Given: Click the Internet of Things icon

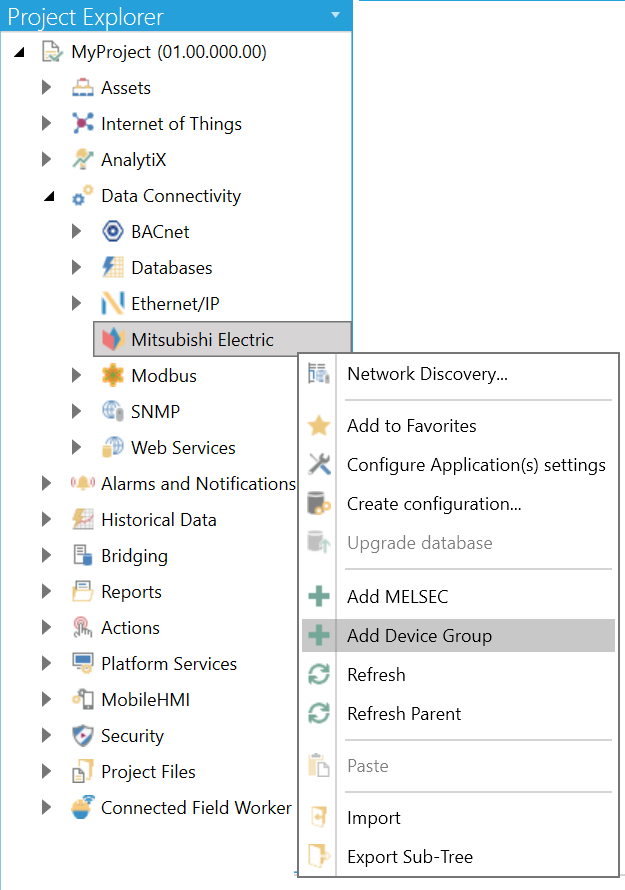Looking at the screenshot, I should pyautogui.click(x=83, y=124).
